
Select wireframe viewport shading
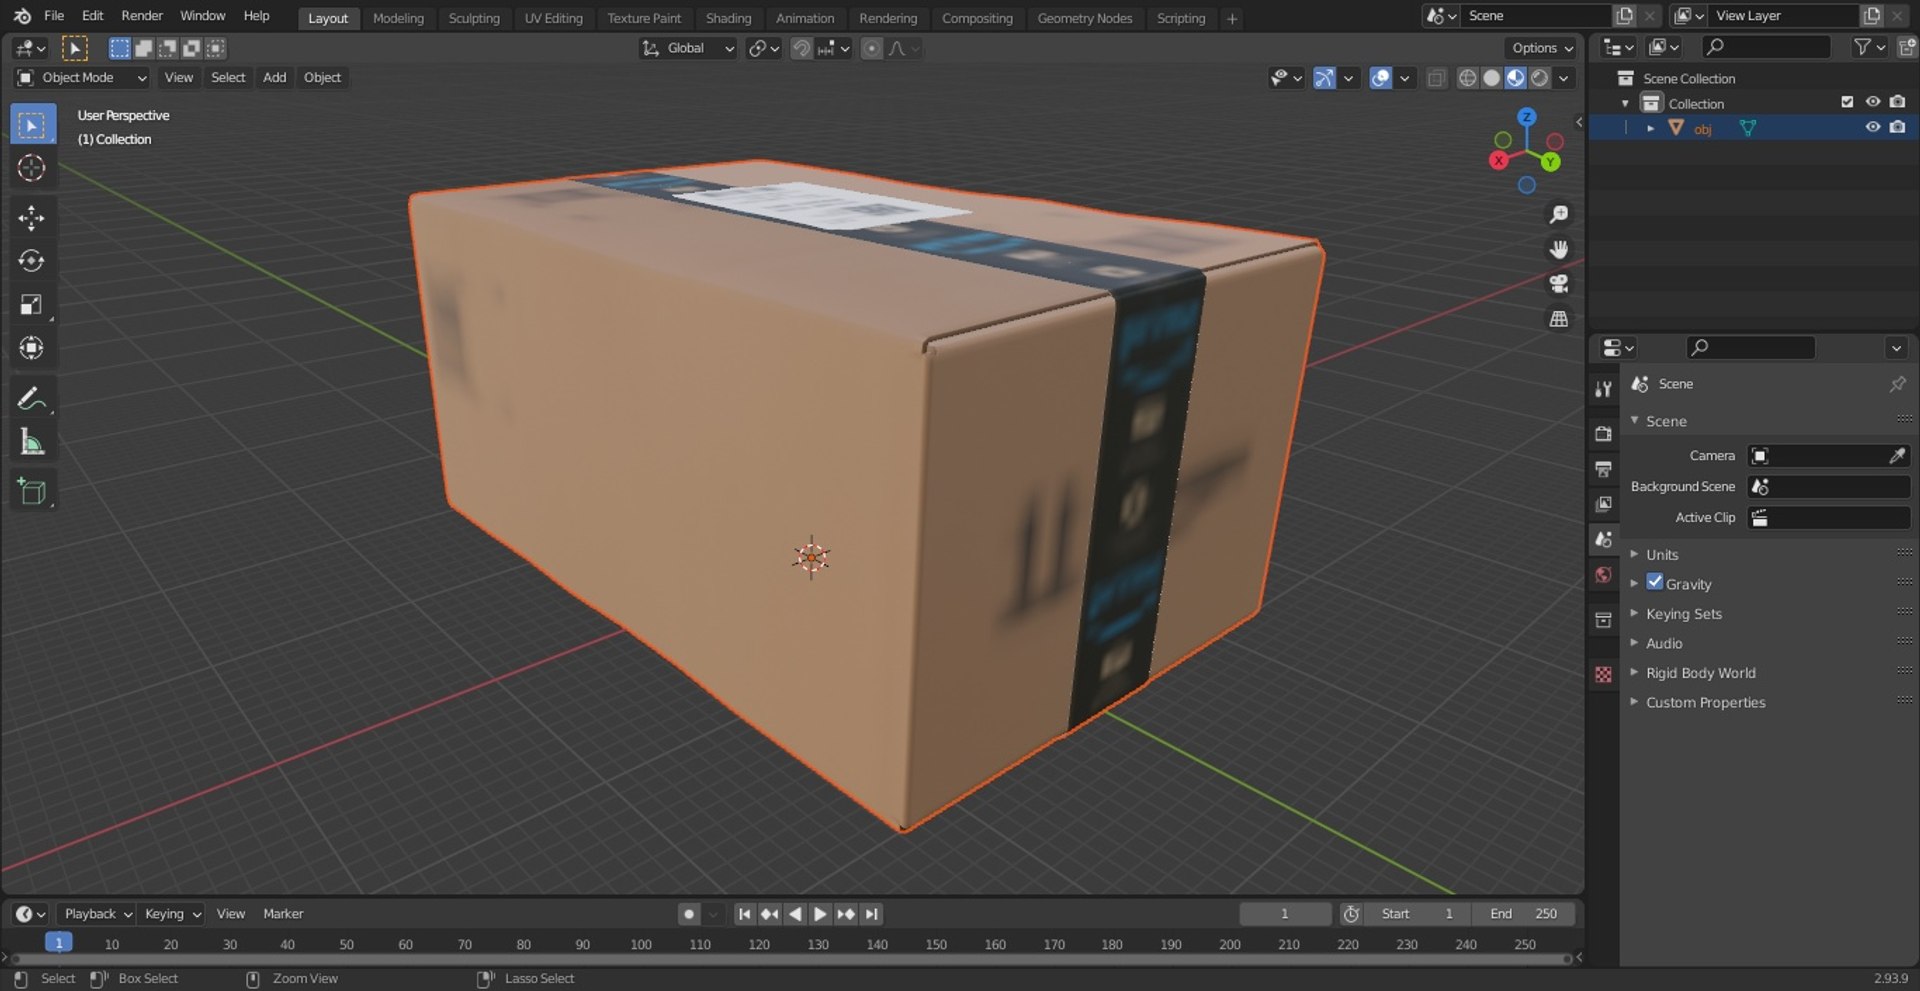(x=1467, y=78)
